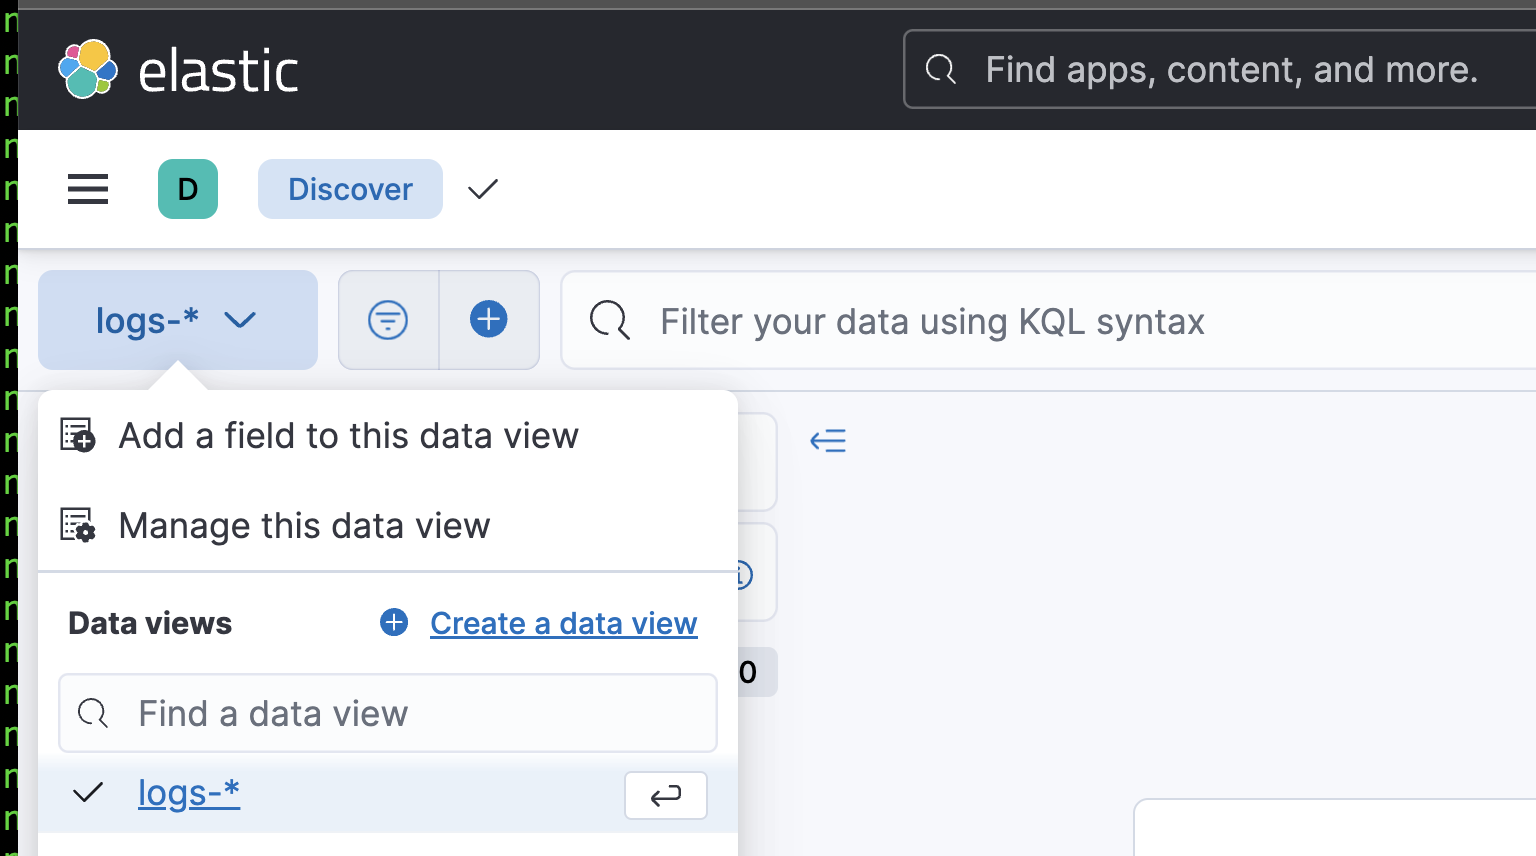This screenshot has width=1536, height=856.
Task: Expand the logs-* data view dropdown
Action: (x=178, y=320)
